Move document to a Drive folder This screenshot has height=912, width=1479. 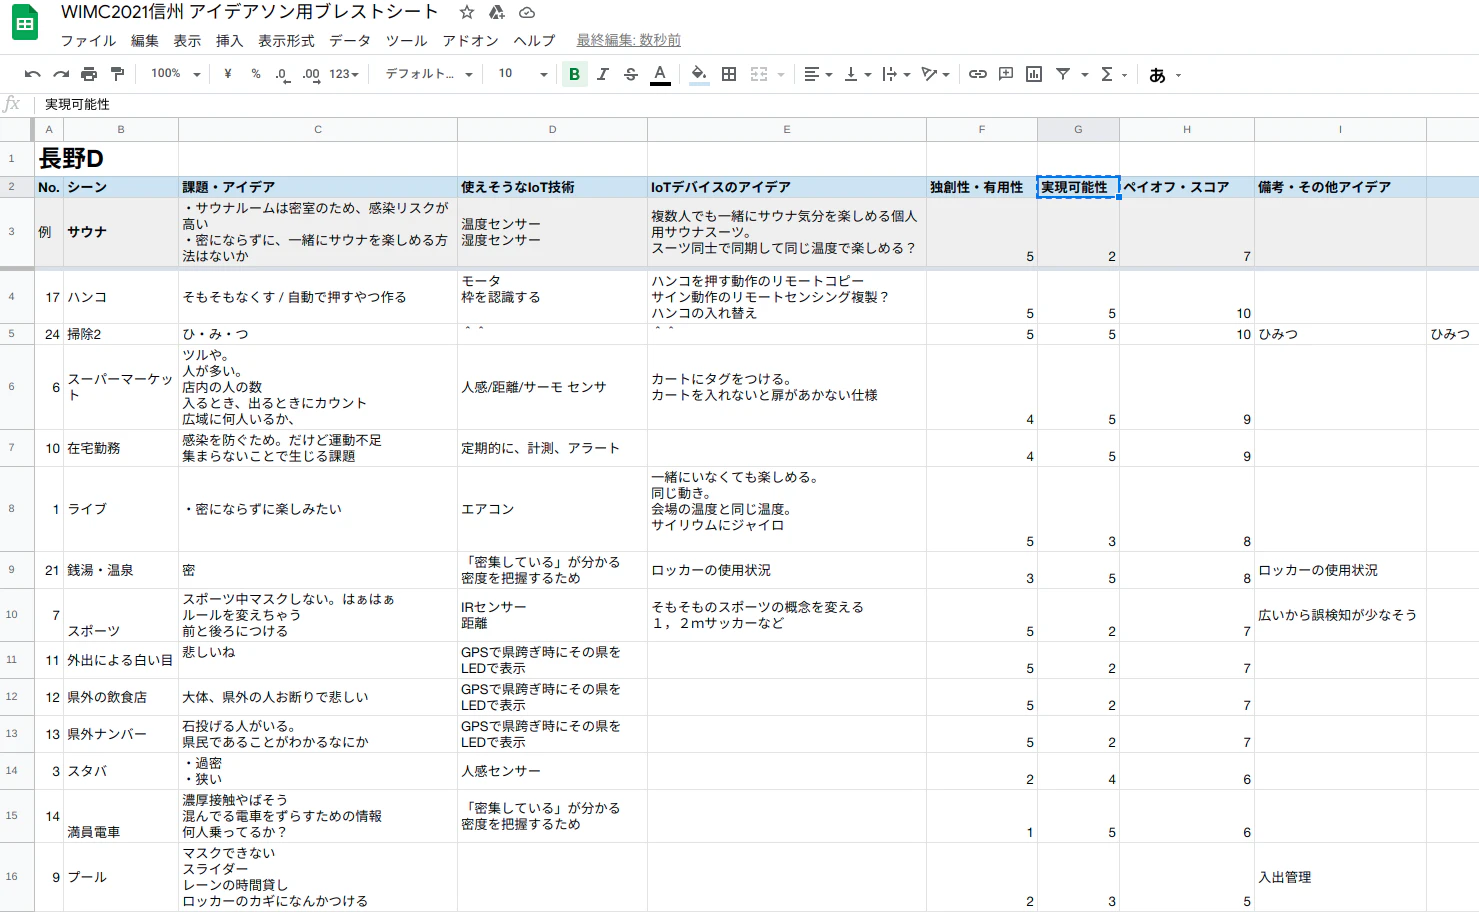[497, 13]
